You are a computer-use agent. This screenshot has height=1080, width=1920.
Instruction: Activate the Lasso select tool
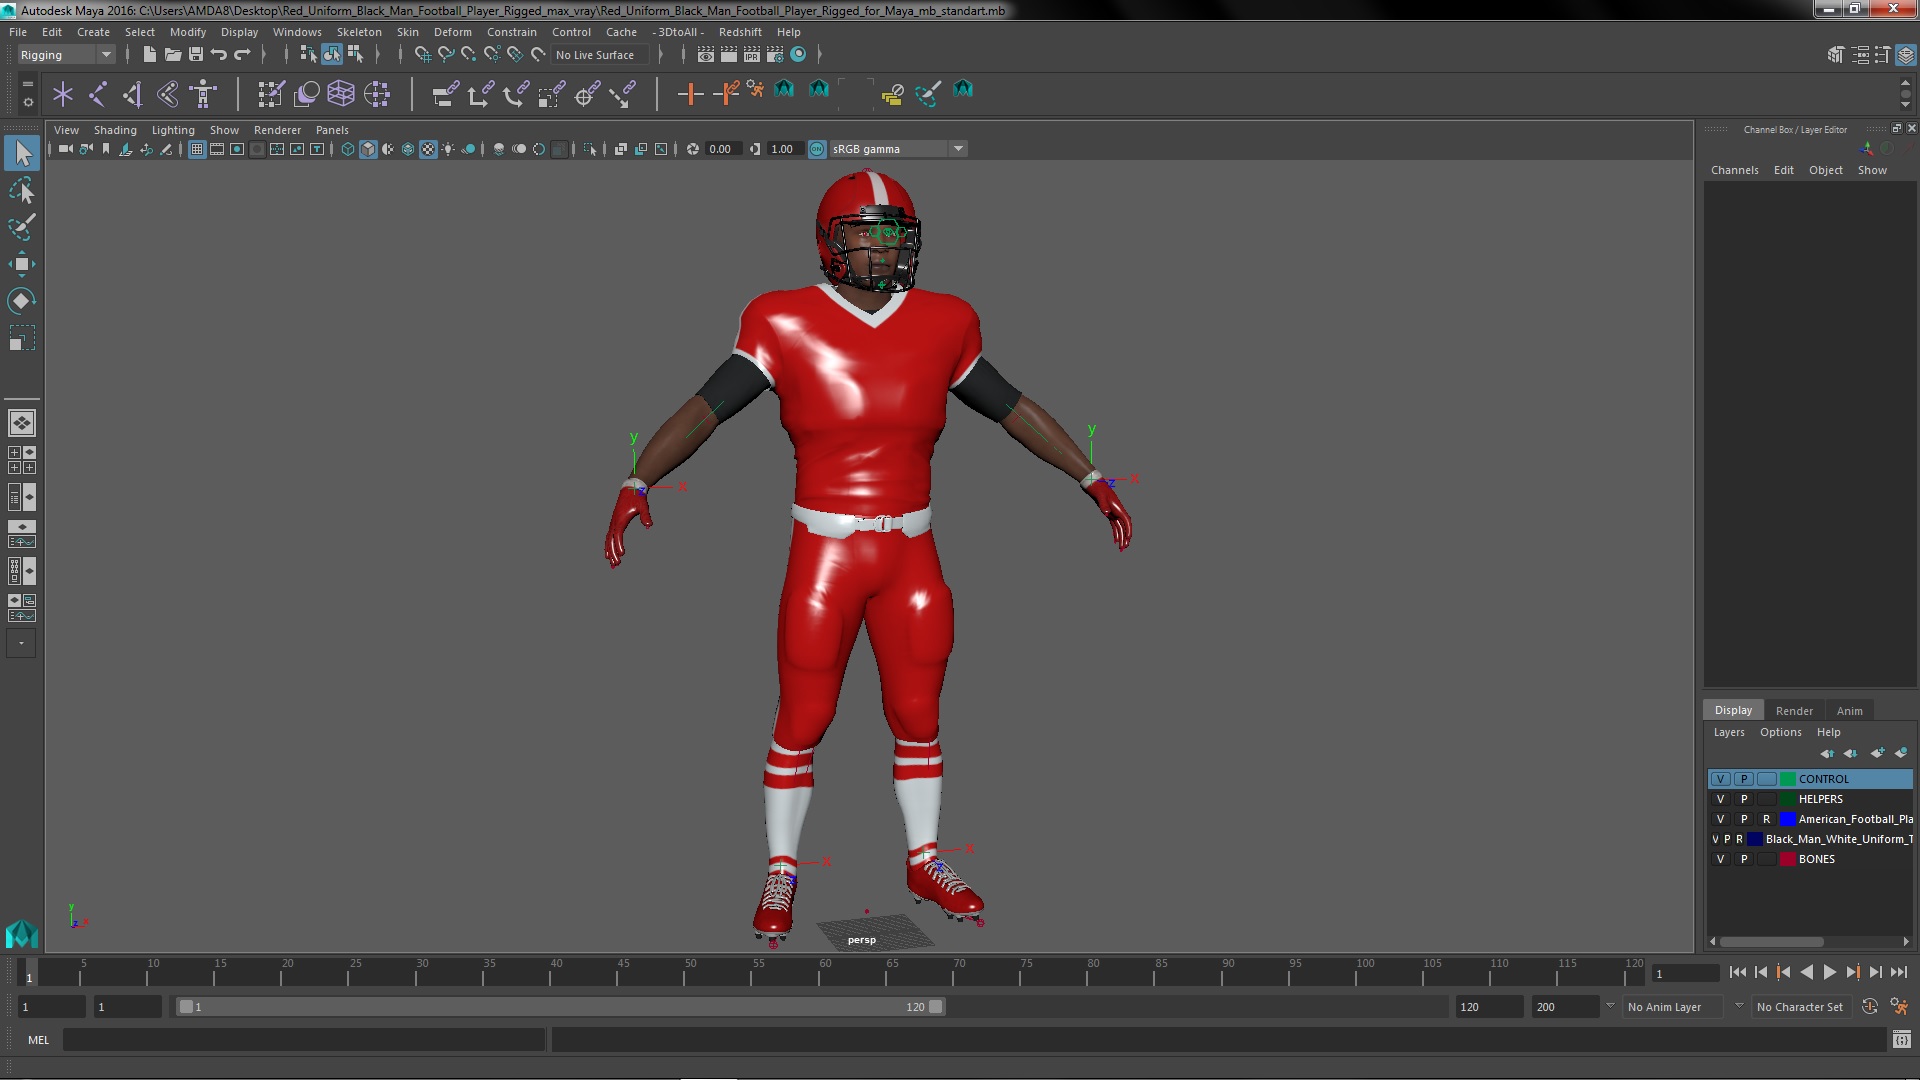(22, 190)
